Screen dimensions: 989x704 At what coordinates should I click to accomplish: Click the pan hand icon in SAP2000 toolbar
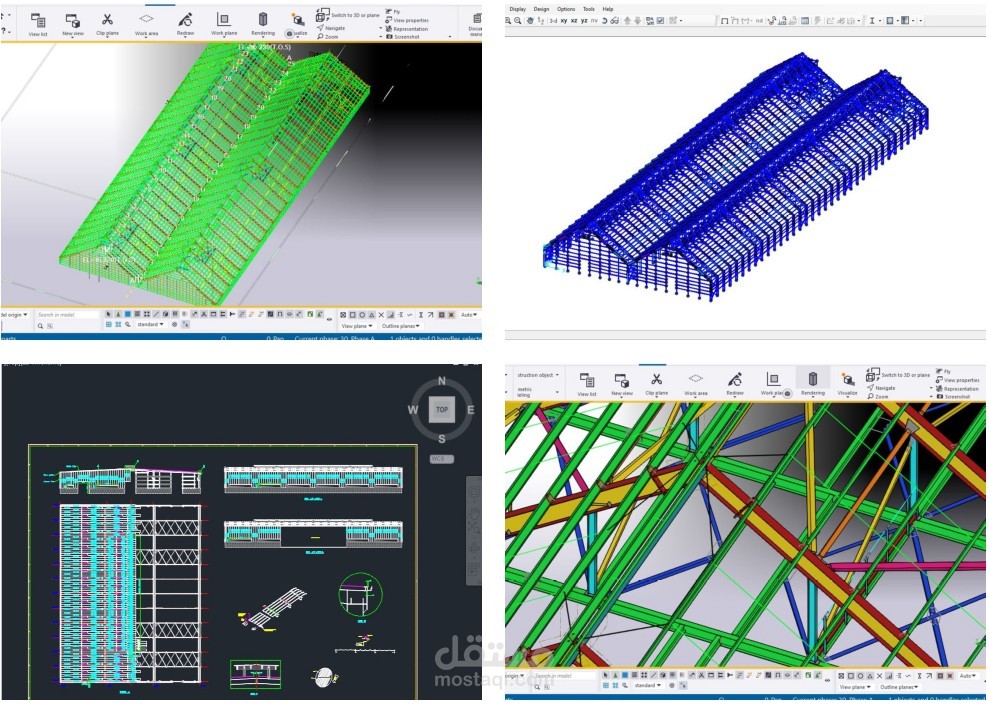530,20
